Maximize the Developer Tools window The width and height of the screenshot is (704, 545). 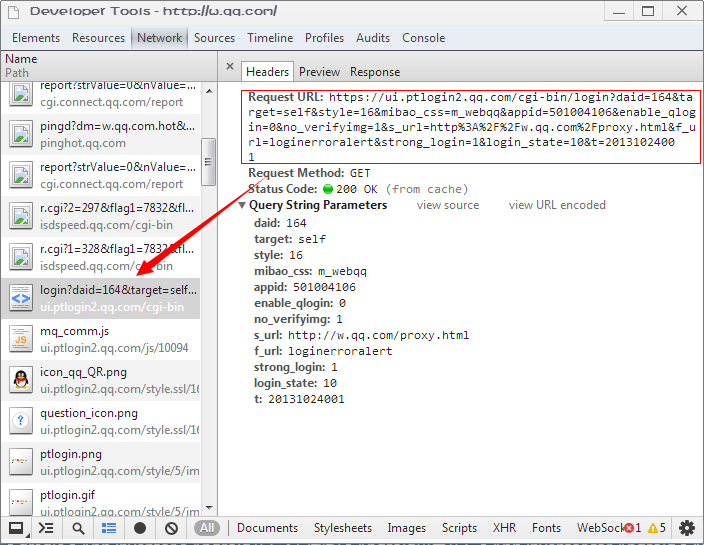click(648, 11)
